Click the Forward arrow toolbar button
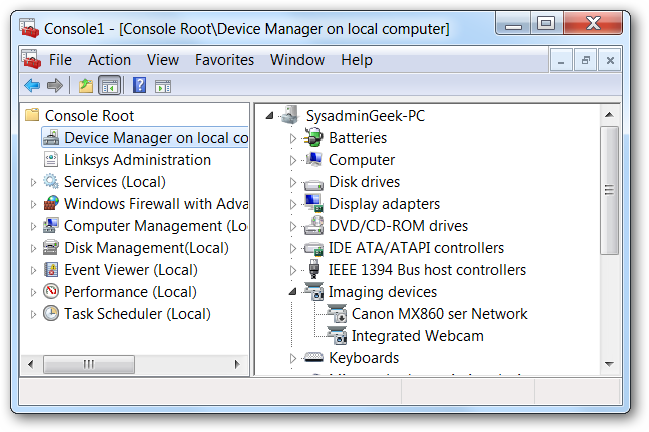 (54, 86)
